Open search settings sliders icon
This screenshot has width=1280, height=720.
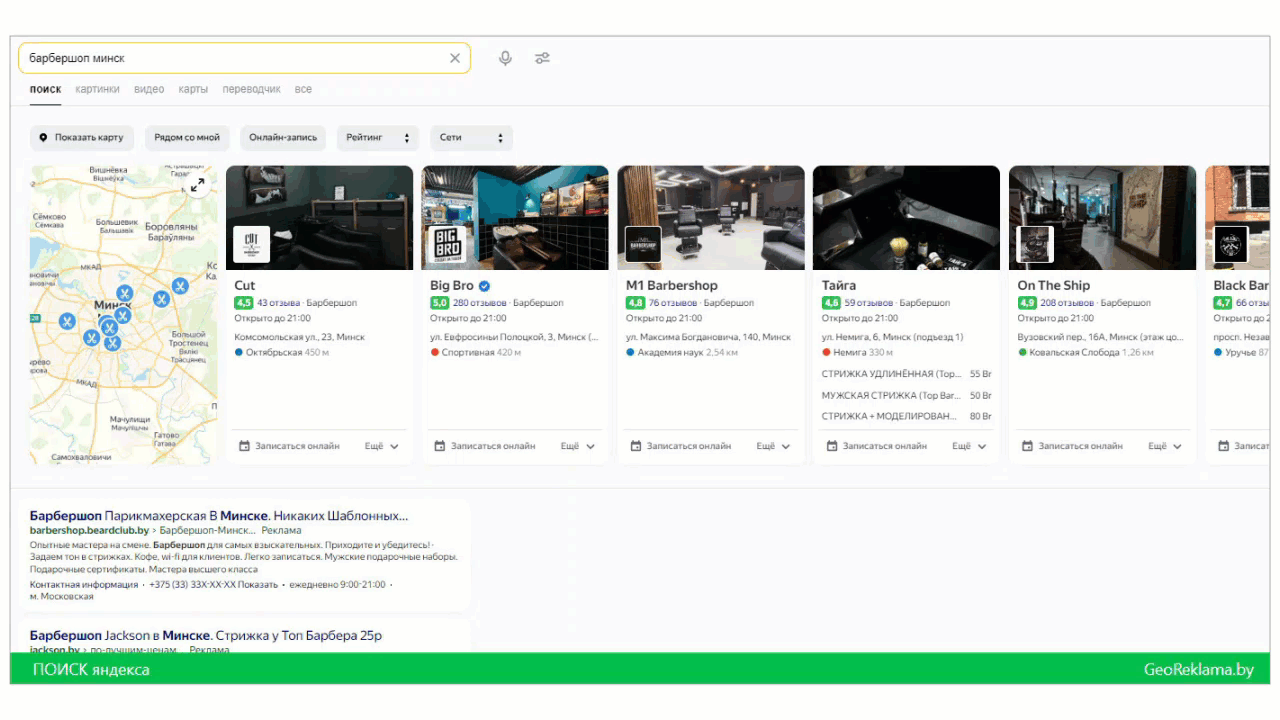(542, 58)
